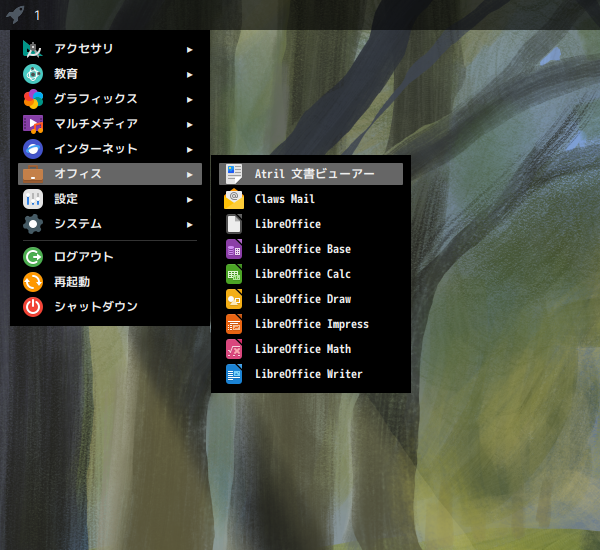
Task: Click the orange LibreOffice Impress icon
Action: [234, 324]
